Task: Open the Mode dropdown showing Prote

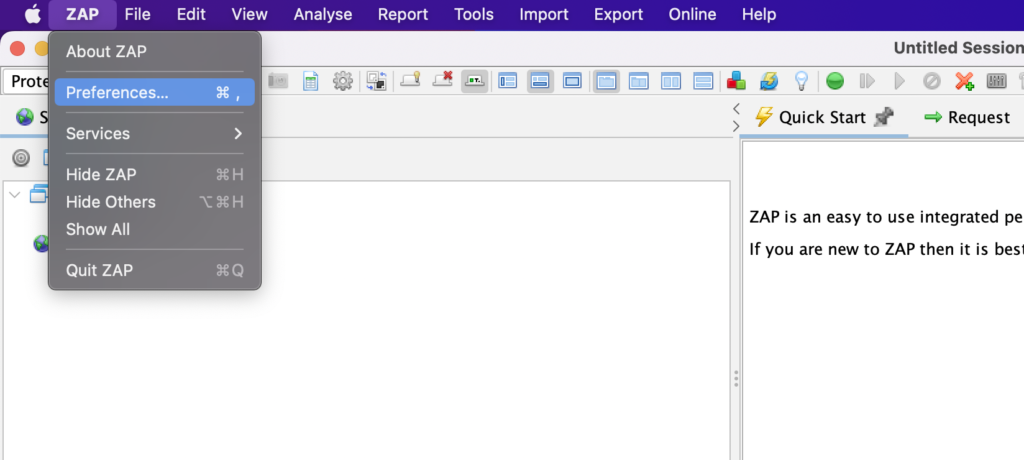Action: pos(26,81)
